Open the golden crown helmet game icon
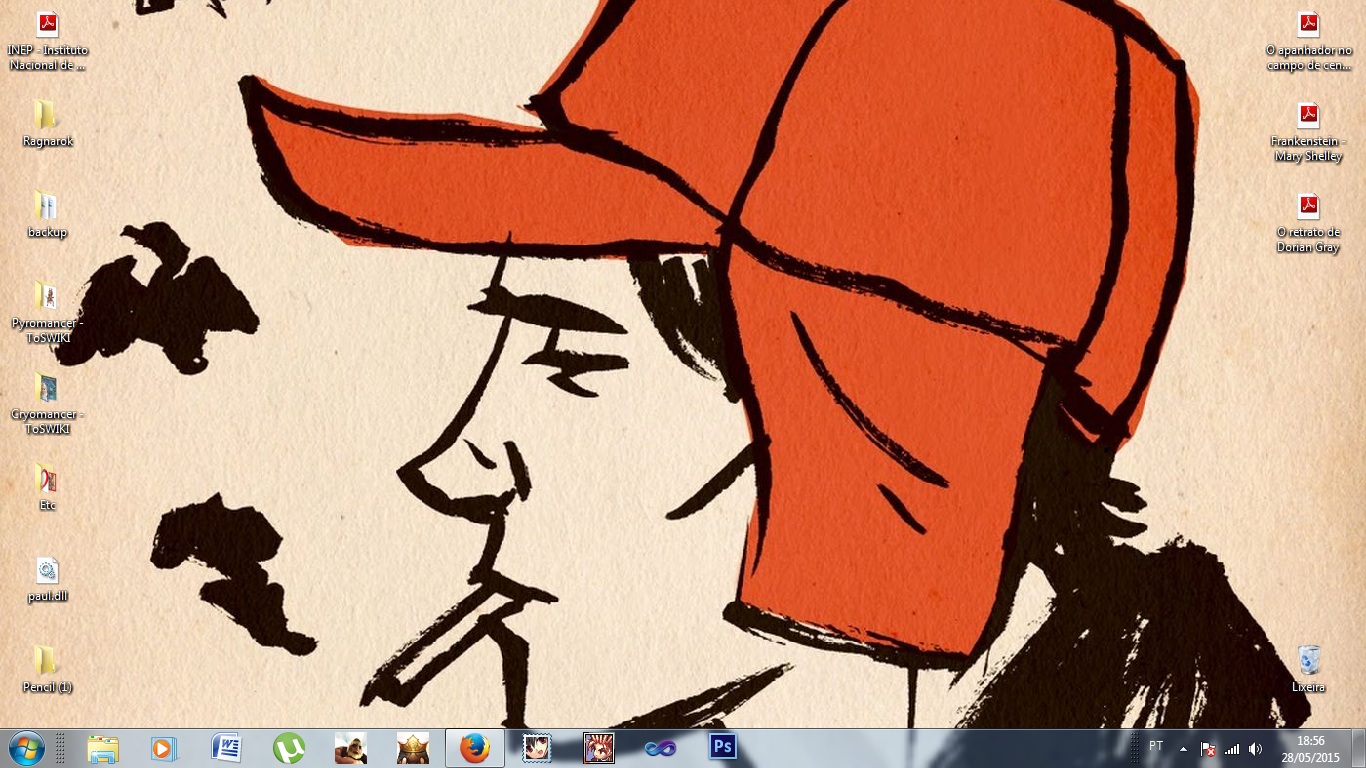Viewport: 1366px width, 768px height. [413, 748]
